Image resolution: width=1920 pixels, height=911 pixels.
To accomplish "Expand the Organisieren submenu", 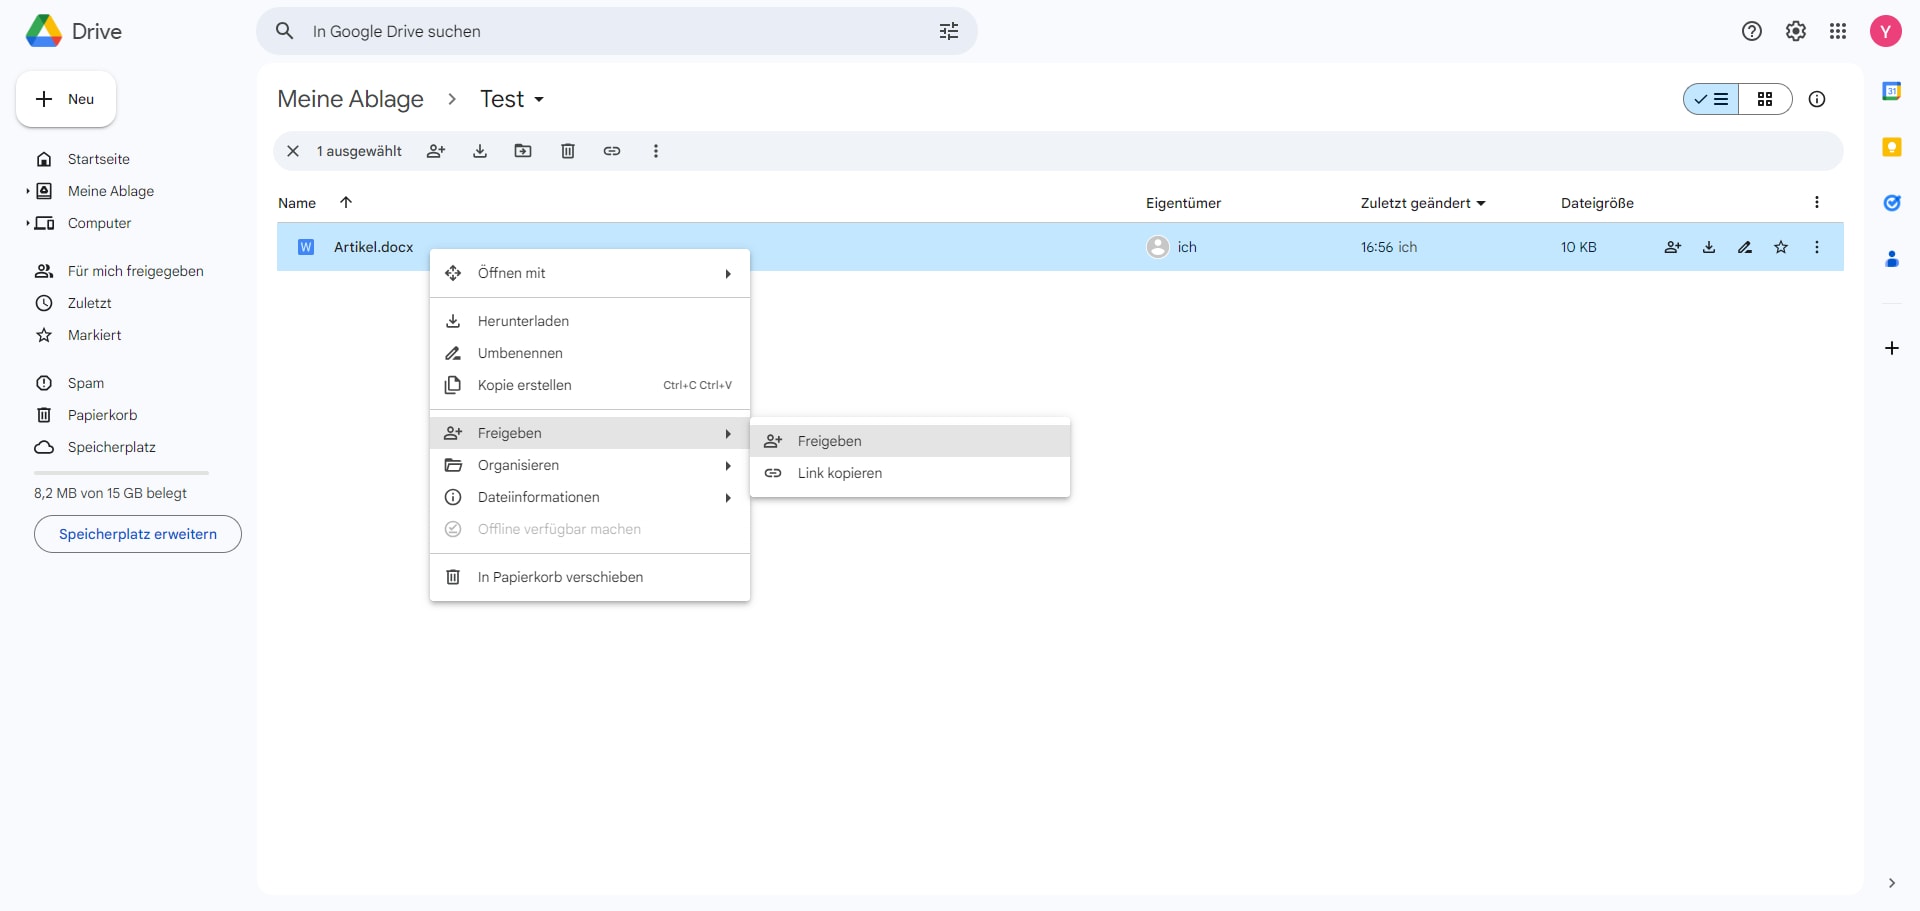I will coord(590,465).
